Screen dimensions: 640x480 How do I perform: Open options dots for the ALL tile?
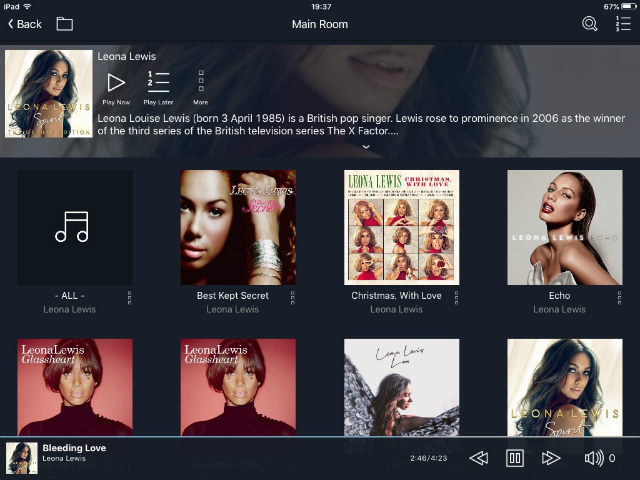click(x=129, y=298)
